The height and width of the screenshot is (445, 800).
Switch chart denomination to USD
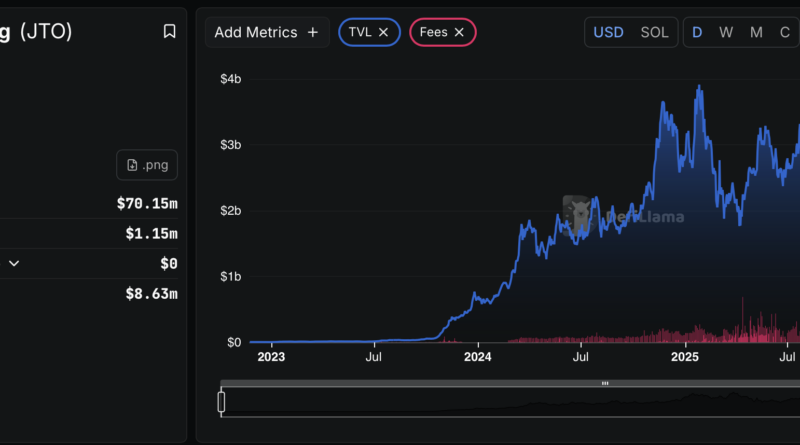[x=608, y=32]
